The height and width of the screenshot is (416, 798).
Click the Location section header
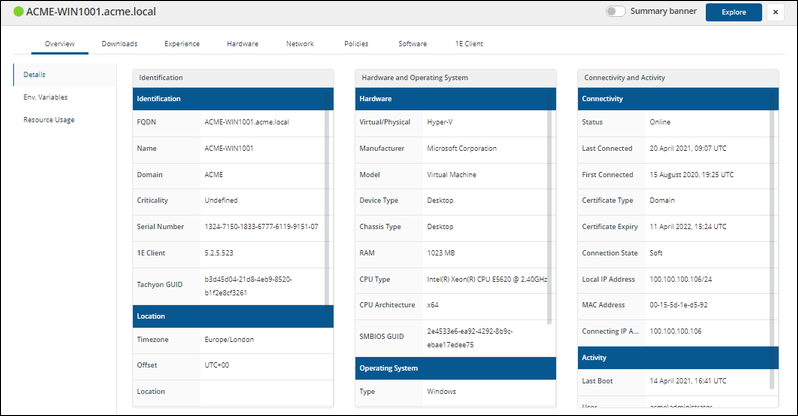point(230,316)
